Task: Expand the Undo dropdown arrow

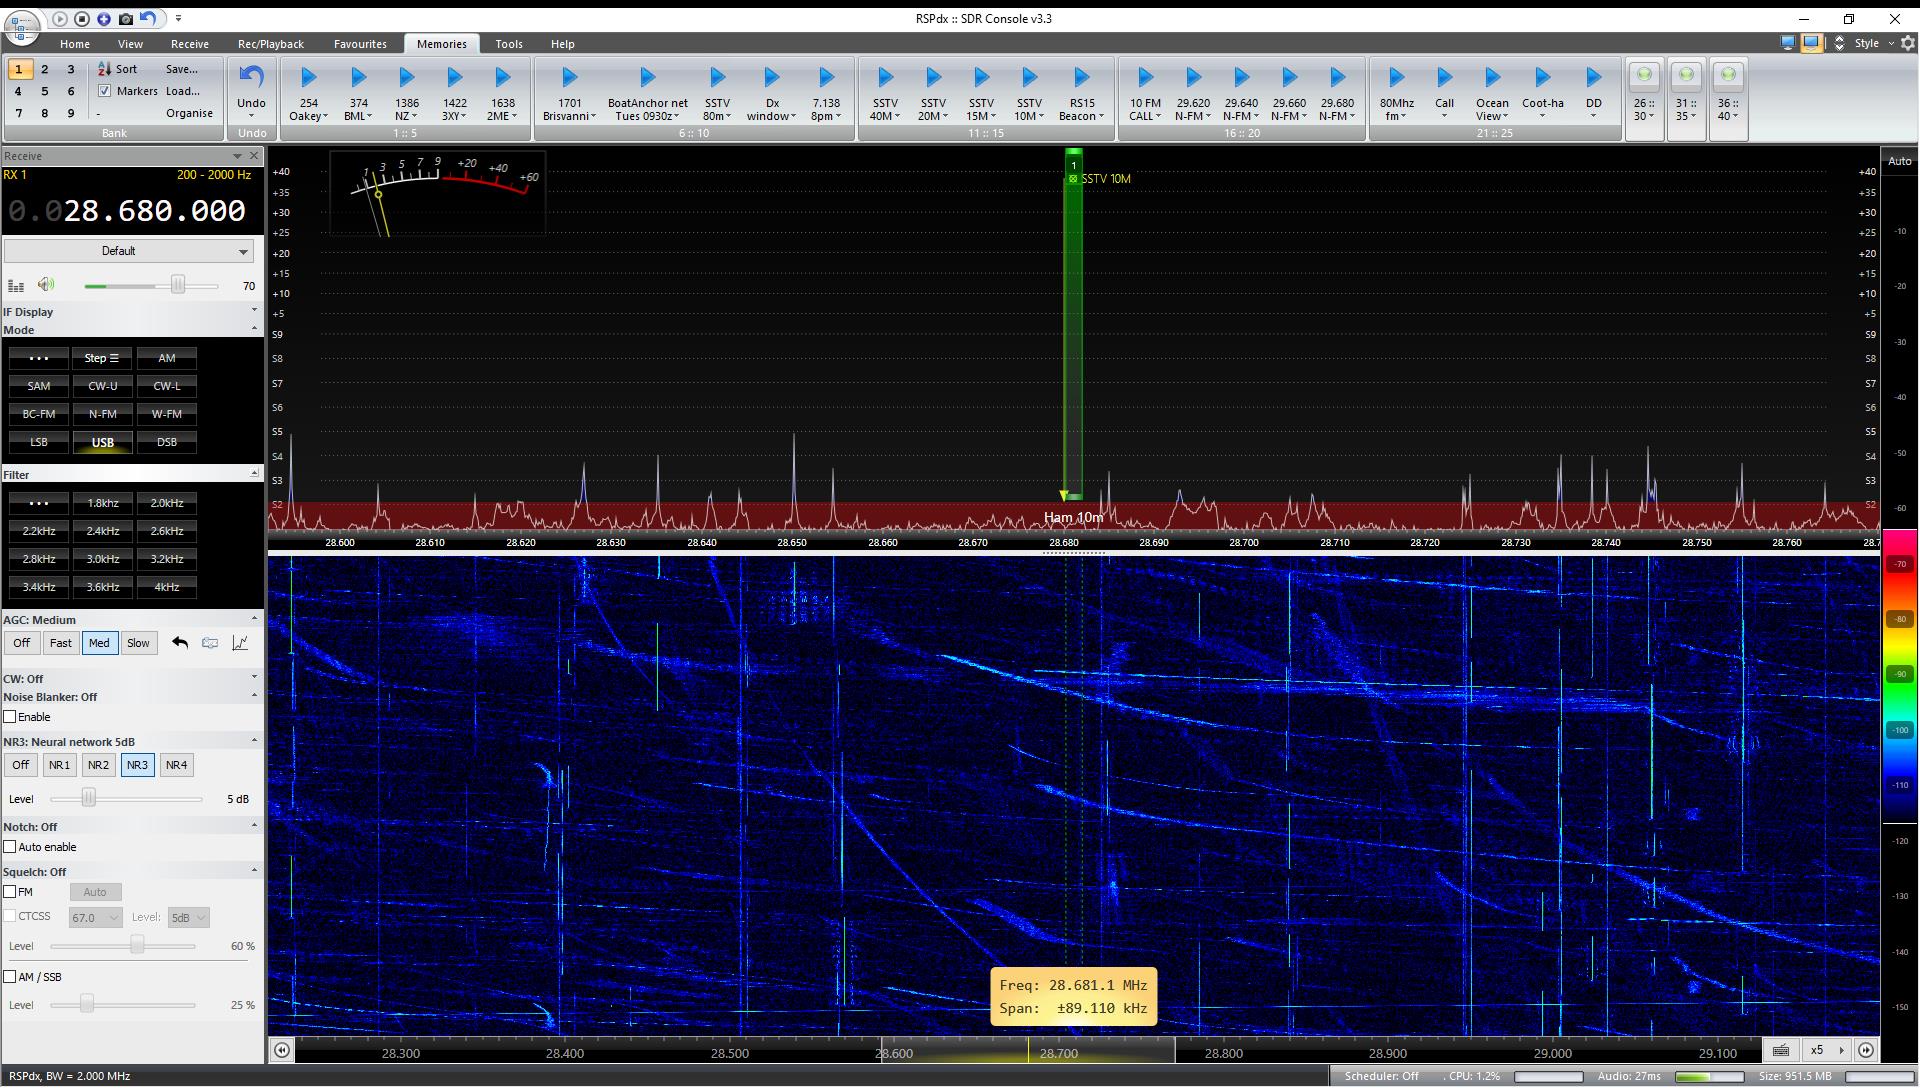Action: tap(251, 118)
